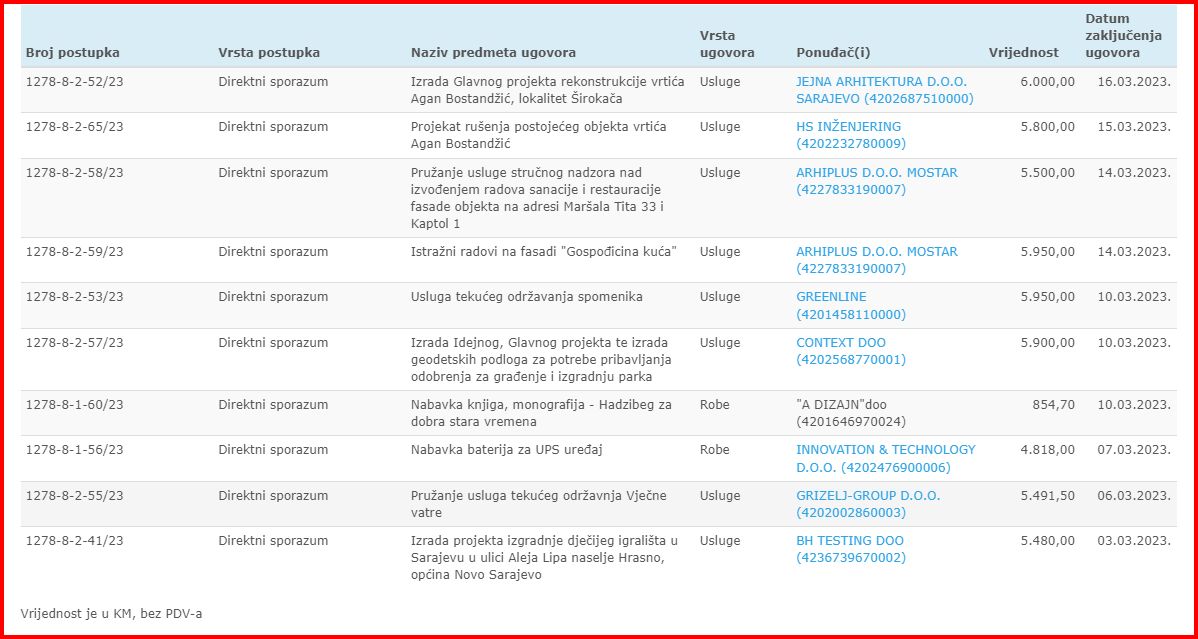Select procedure number 1278-8-2-53/23

point(75,297)
